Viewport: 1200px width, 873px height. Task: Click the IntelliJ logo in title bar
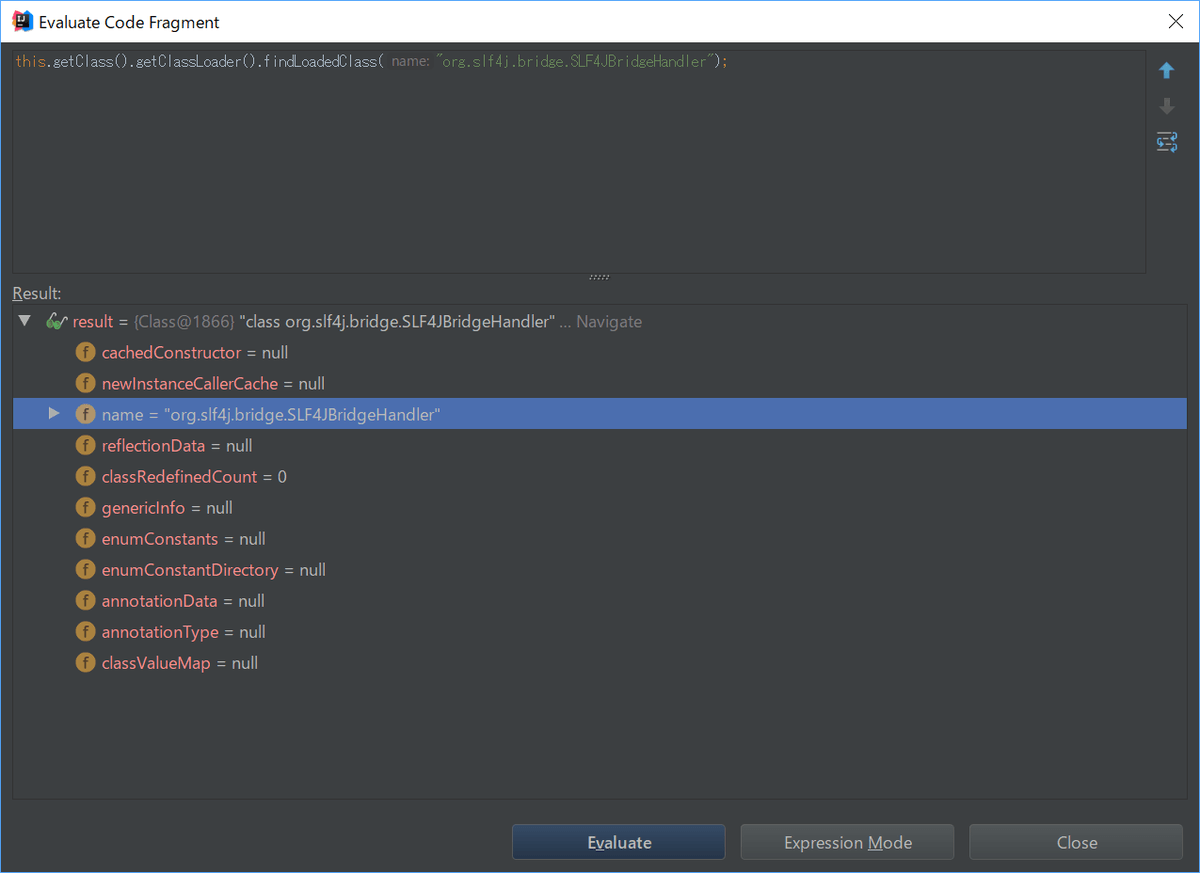[x=20, y=21]
